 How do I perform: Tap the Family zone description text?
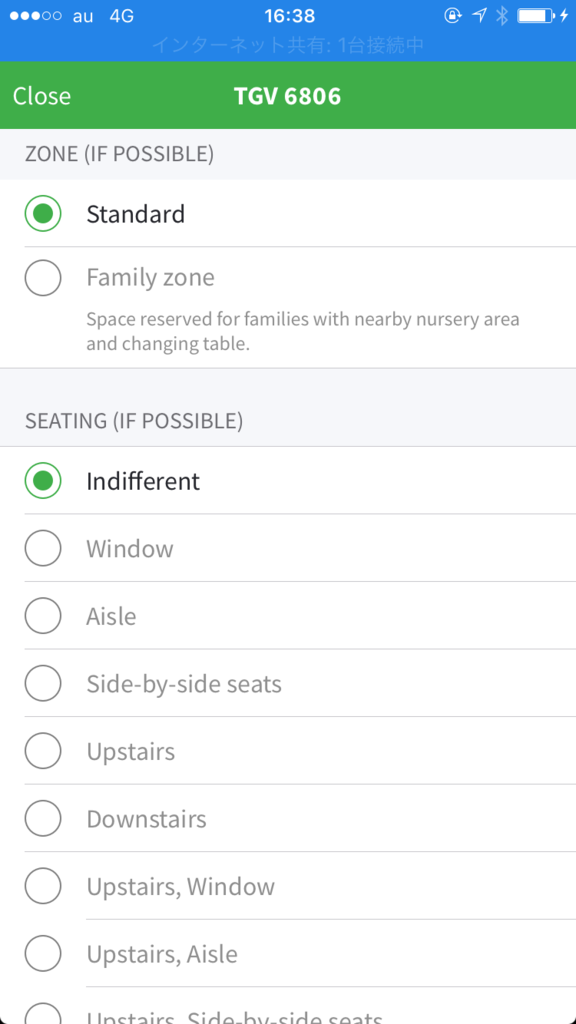pyautogui.click(x=303, y=332)
